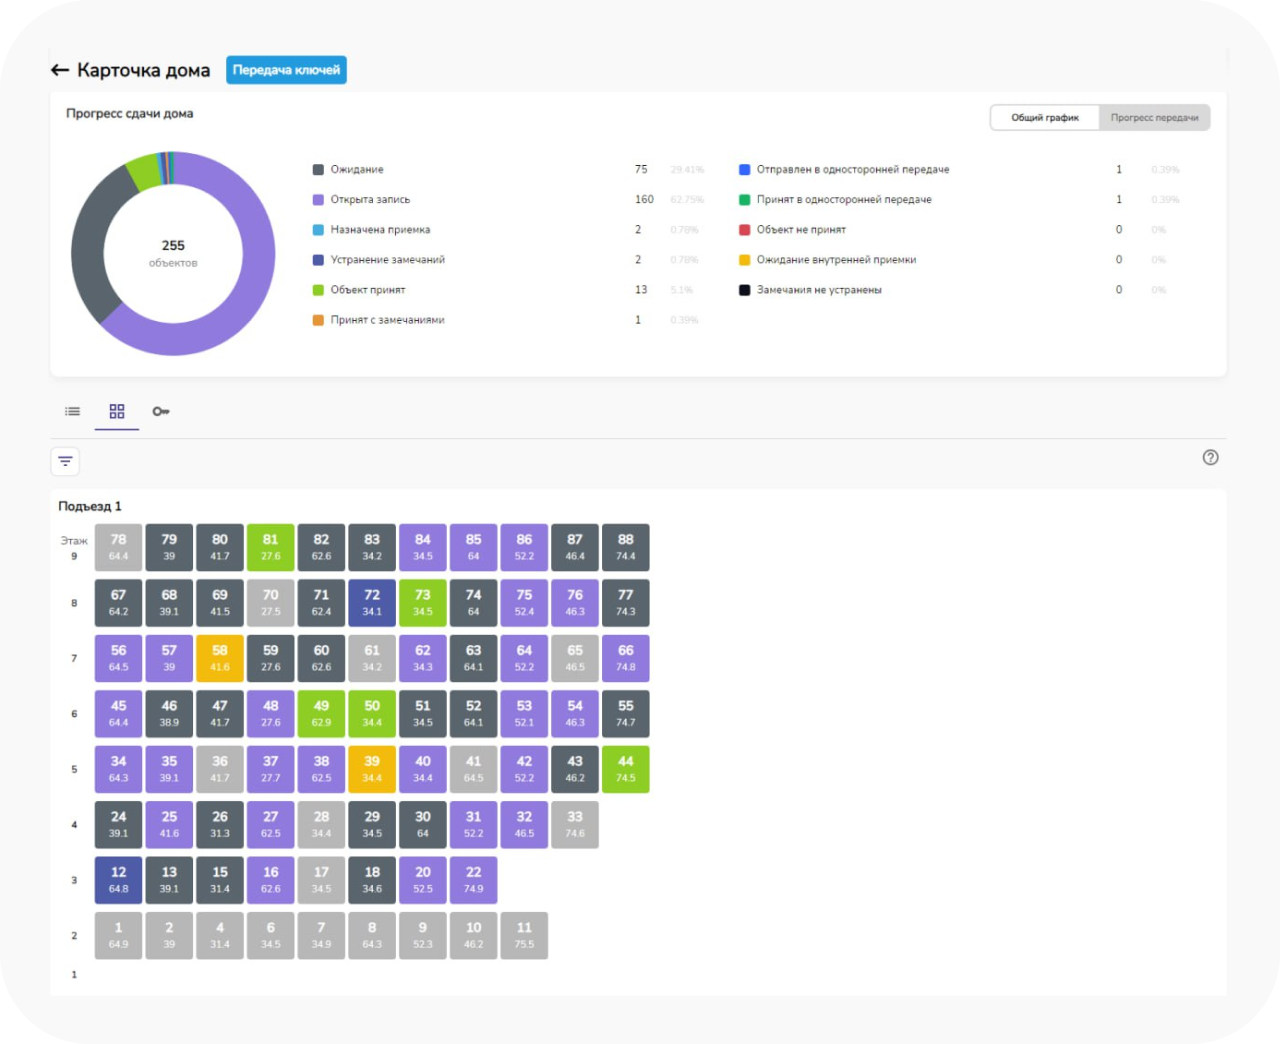Open apartment 66 tile
Image resolution: width=1280 pixels, height=1044 pixels.
(x=626, y=658)
